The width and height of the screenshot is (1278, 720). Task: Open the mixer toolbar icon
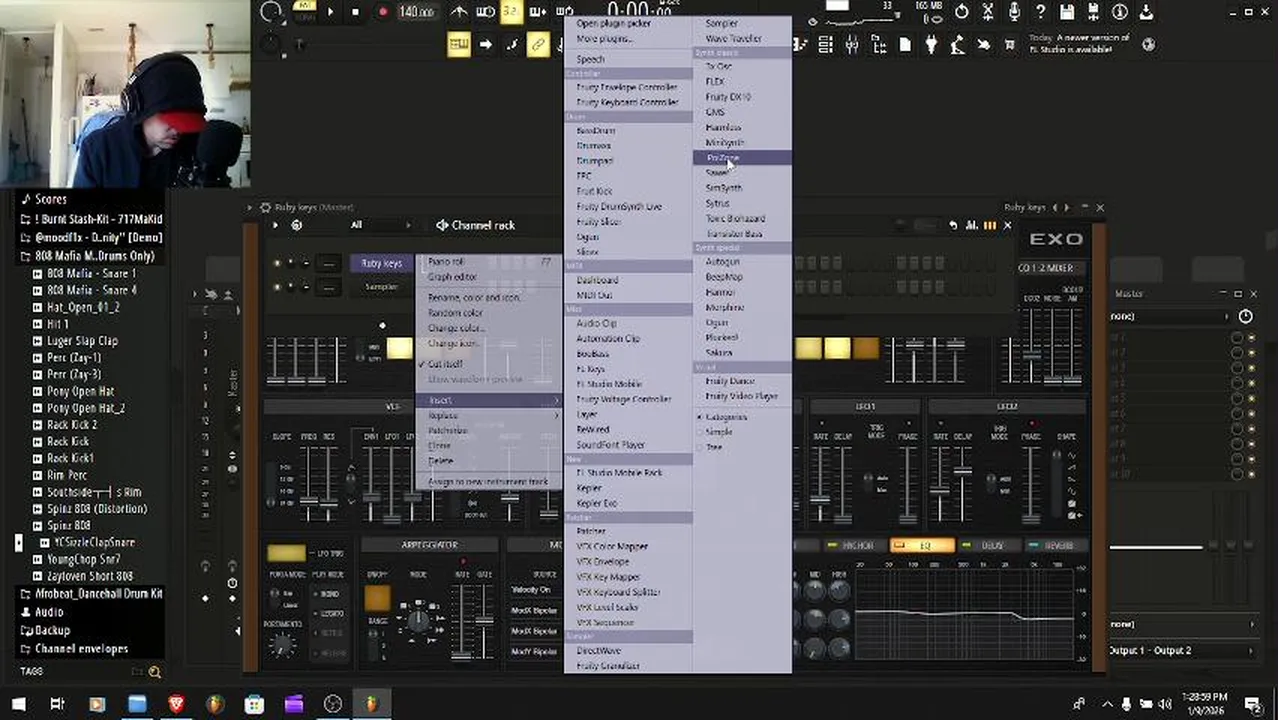[x=852, y=45]
